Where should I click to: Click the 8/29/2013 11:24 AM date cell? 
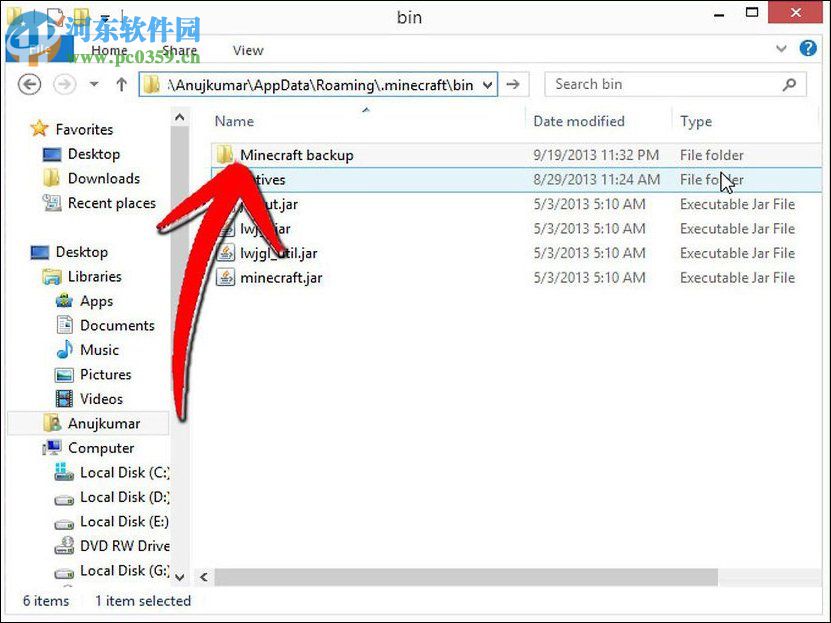click(x=596, y=180)
